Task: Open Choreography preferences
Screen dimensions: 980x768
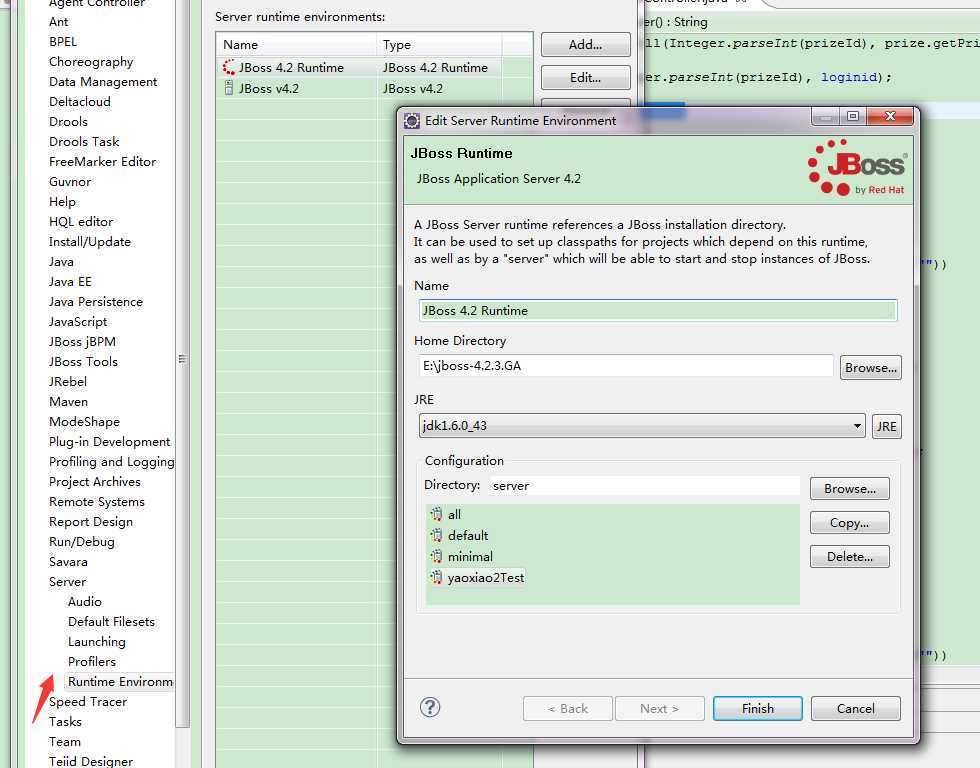Action: pos(91,61)
